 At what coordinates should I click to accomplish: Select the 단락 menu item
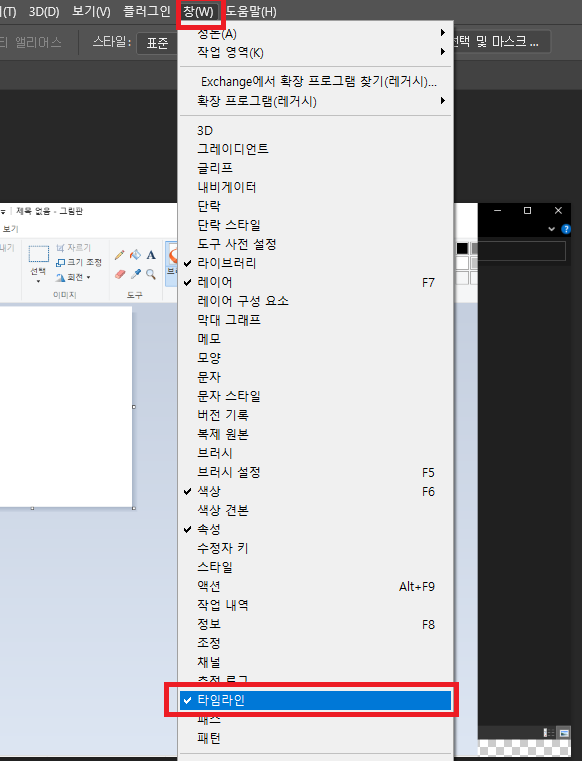tap(316, 206)
